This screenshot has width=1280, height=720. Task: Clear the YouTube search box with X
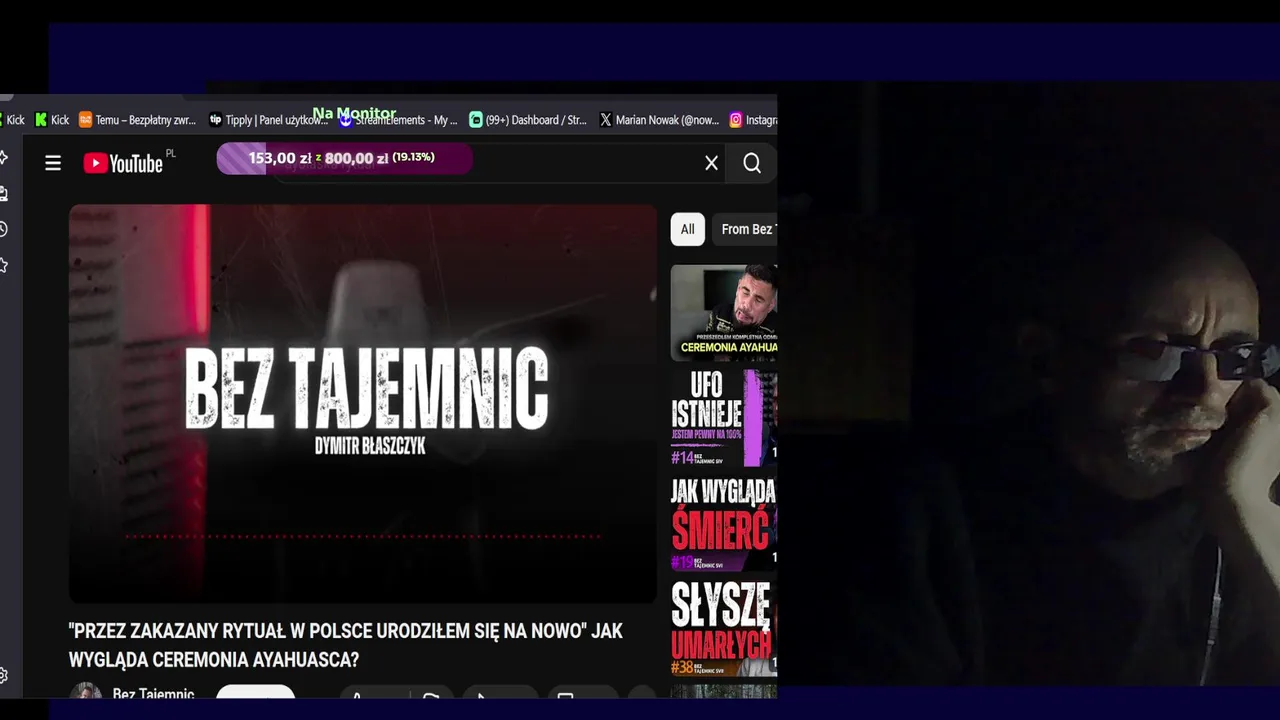tap(711, 163)
